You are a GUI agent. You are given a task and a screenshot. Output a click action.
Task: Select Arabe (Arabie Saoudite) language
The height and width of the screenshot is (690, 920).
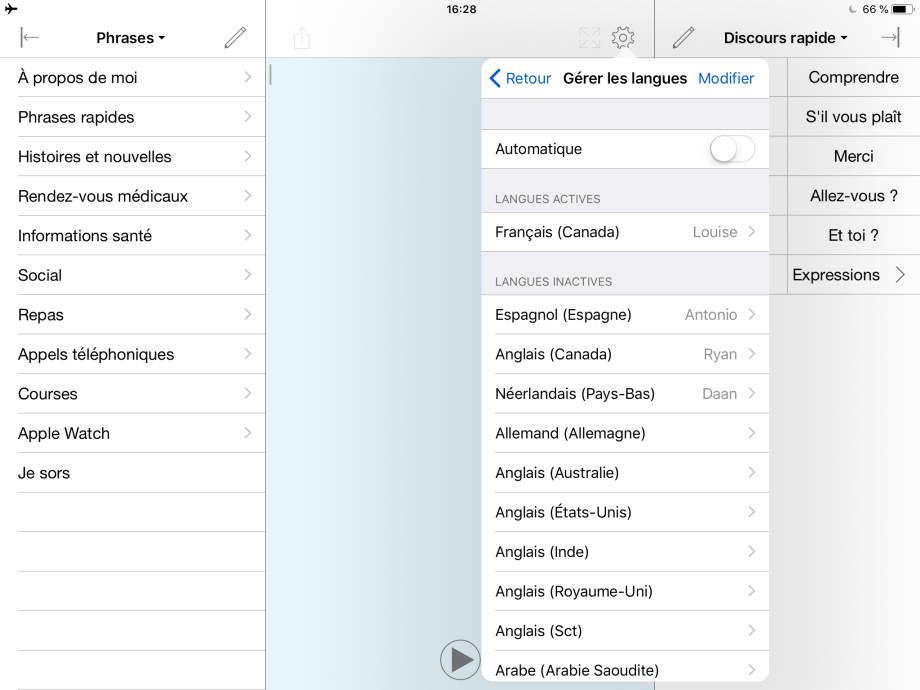(x=625, y=667)
